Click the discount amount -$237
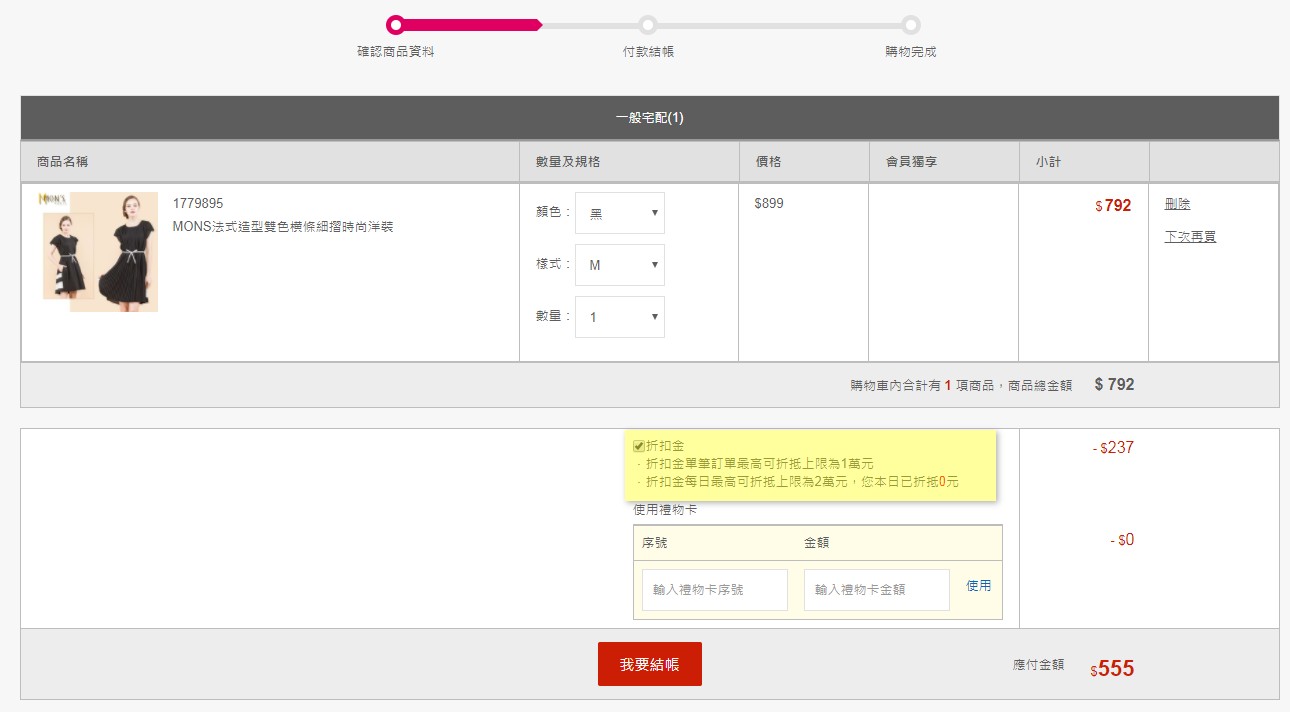Image resolution: width=1290 pixels, height=712 pixels. point(1113,448)
